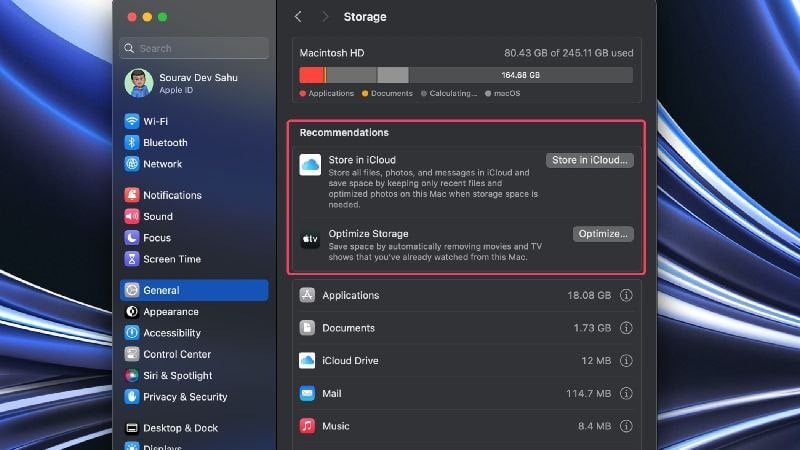Go back using the back chevron
The width and height of the screenshot is (800, 450).
pyautogui.click(x=298, y=17)
